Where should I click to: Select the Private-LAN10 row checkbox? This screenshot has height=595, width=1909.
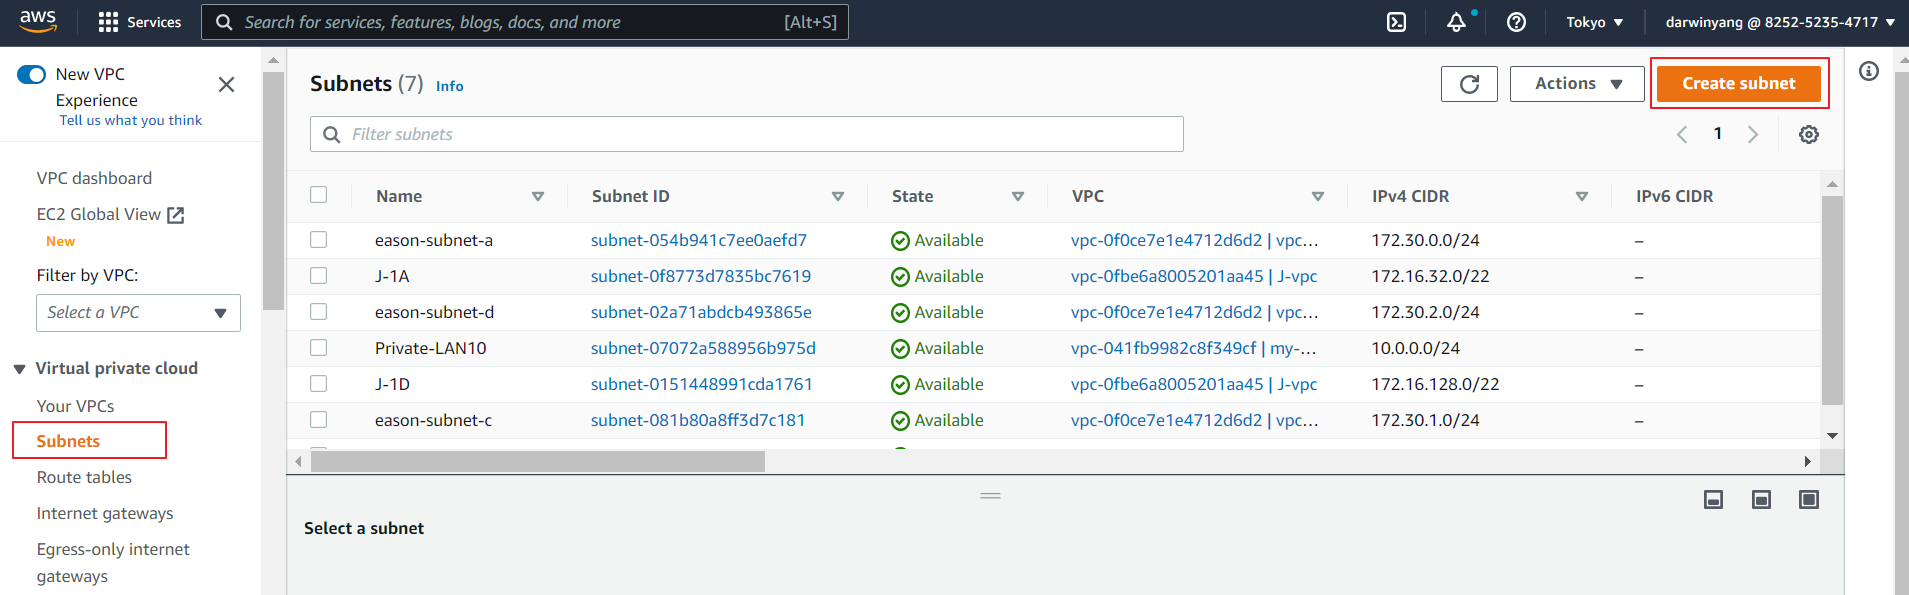tap(318, 348)
